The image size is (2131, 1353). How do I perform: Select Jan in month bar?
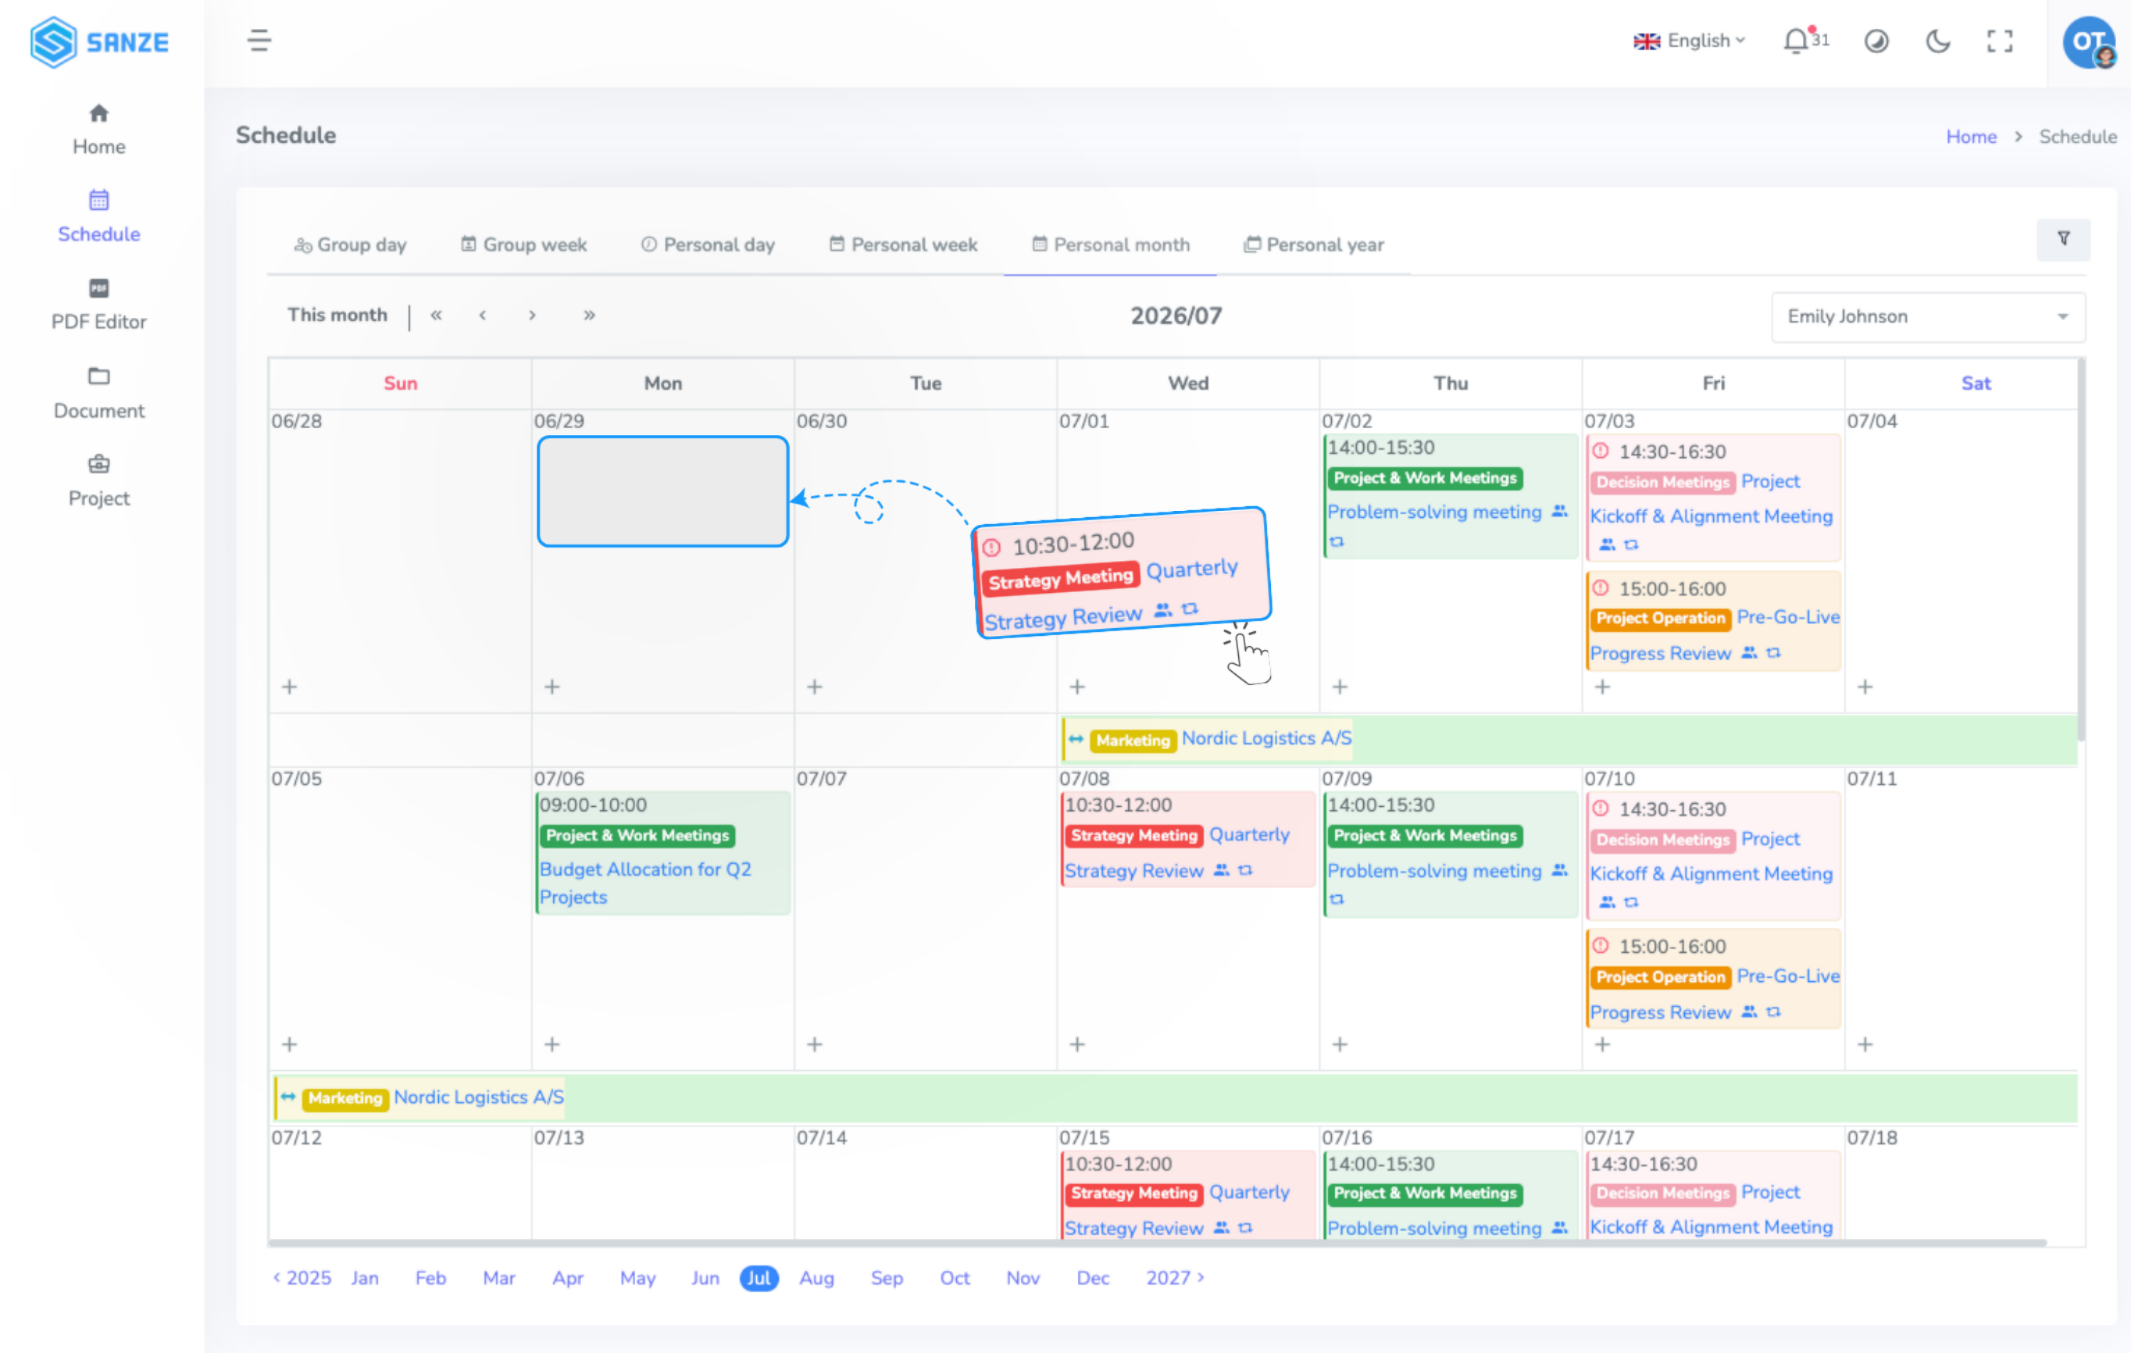click(364, 1278)
